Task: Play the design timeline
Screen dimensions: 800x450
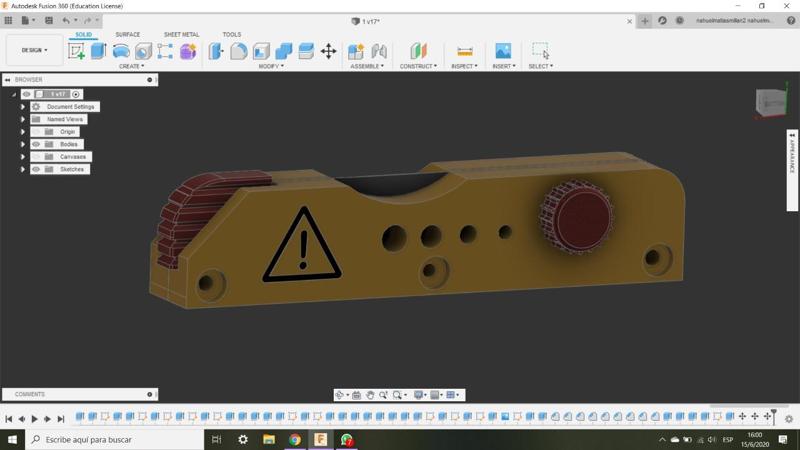Action: pos(35,419)
